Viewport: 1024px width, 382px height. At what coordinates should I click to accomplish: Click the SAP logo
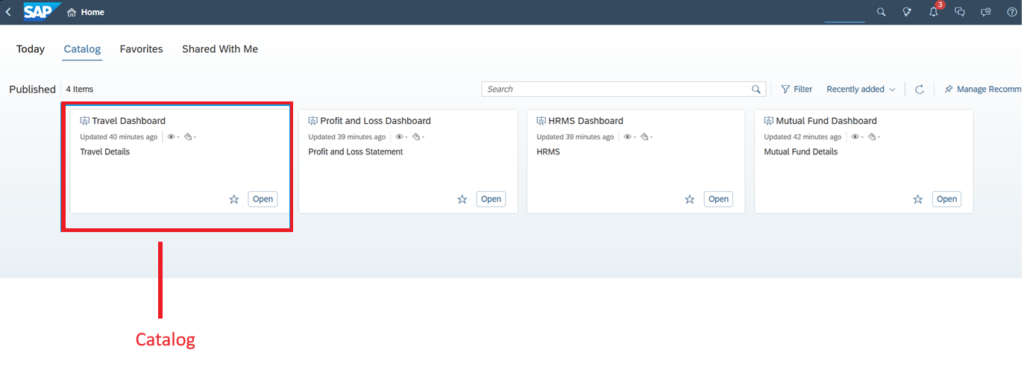pos(42,12)
